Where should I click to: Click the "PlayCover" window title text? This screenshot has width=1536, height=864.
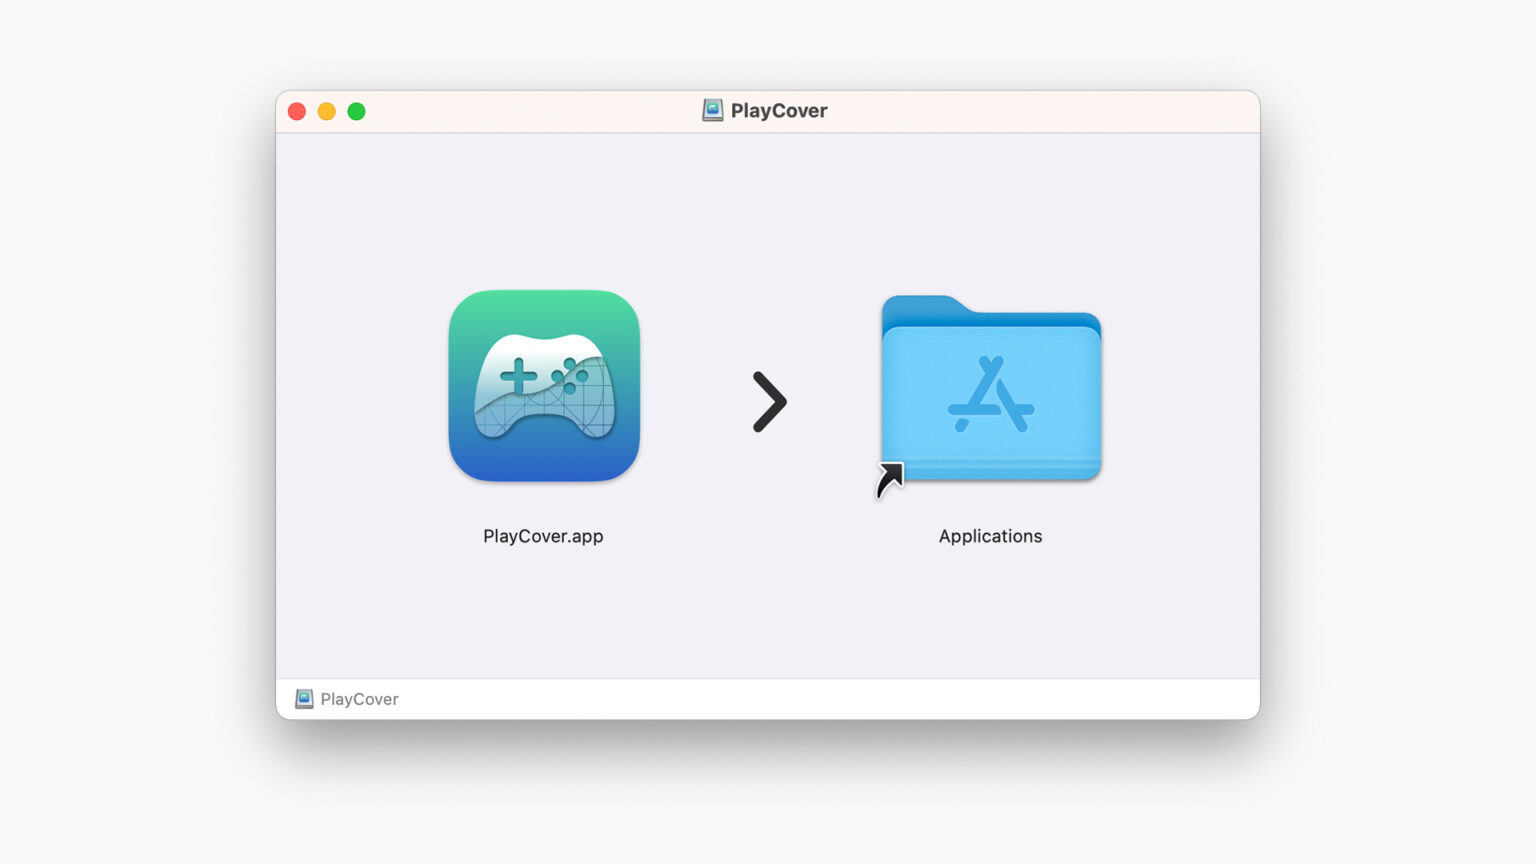(779, 111)
